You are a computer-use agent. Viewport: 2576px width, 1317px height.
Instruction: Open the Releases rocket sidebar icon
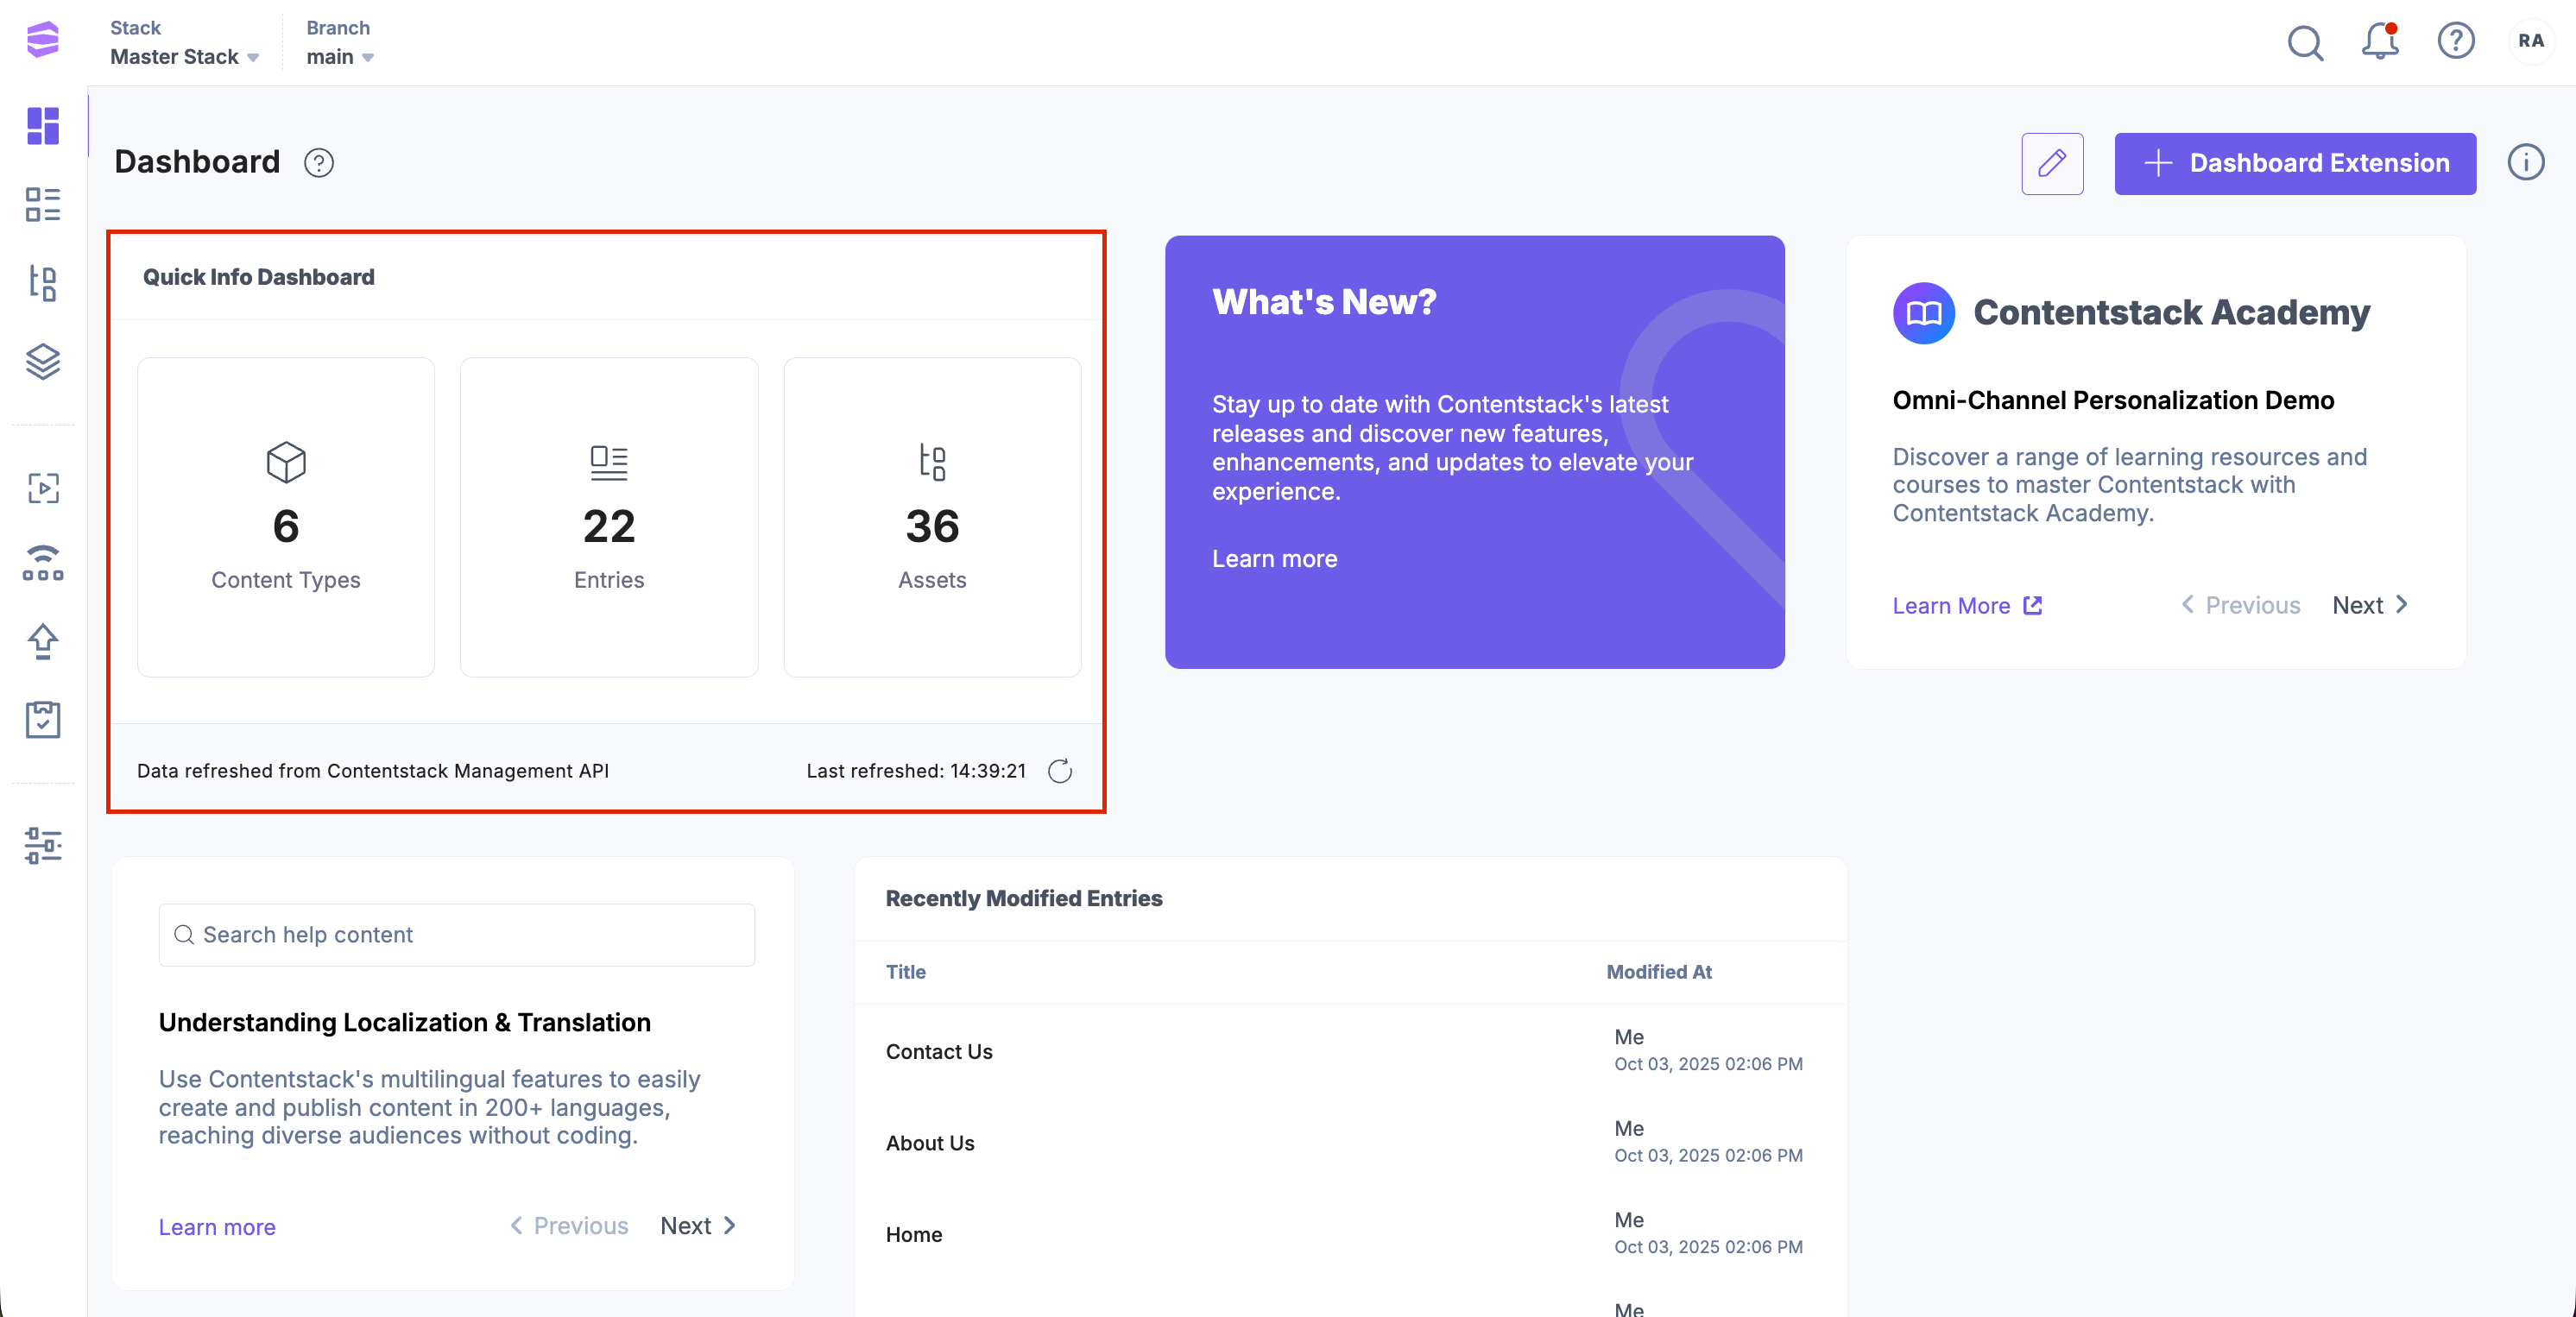click(x=43, y=641)
